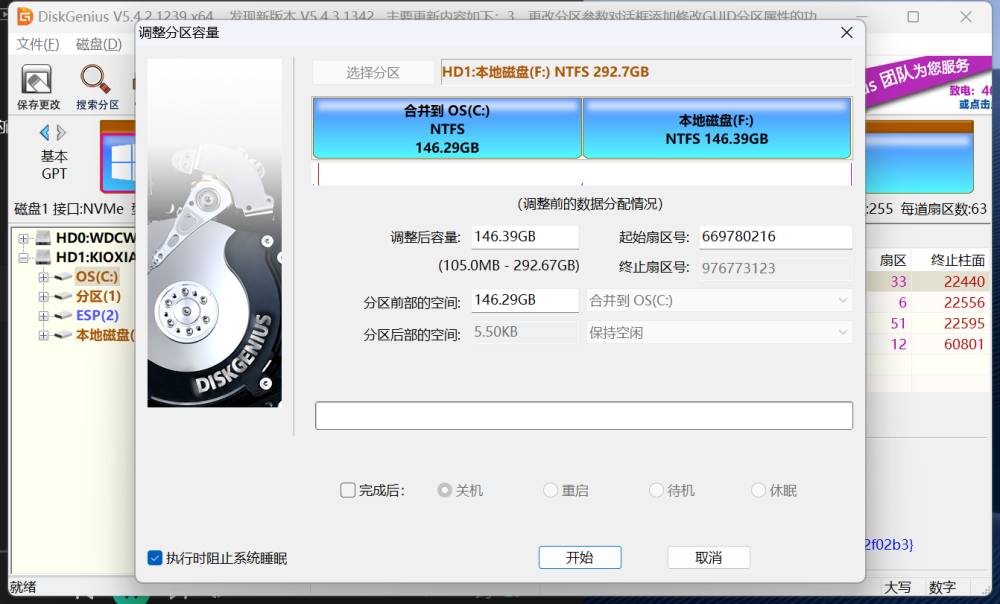Select HD1:KIOXIA disk in tree
1000x604 pixels.
(96, 258)
